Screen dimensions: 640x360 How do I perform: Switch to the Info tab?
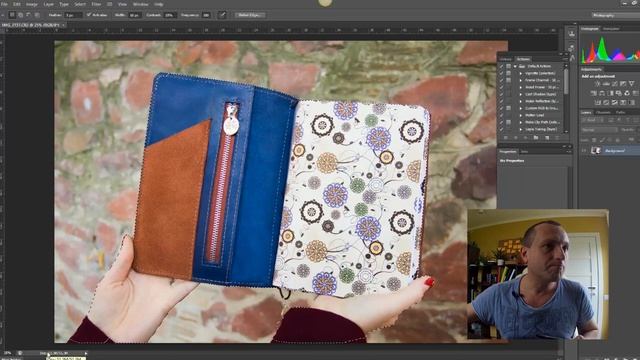524,151
